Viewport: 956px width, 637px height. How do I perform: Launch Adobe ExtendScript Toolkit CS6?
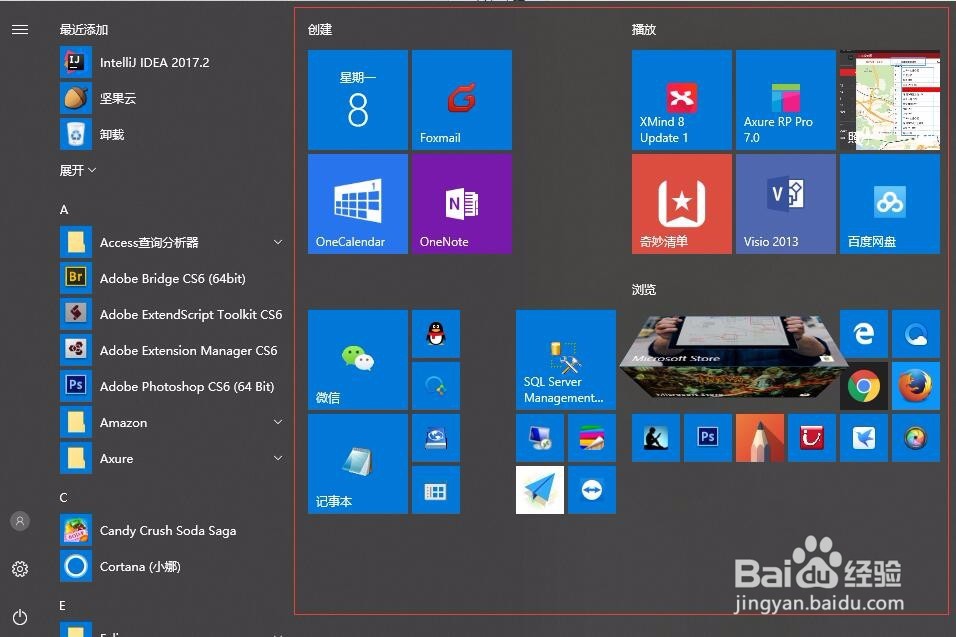coord(173,315)
